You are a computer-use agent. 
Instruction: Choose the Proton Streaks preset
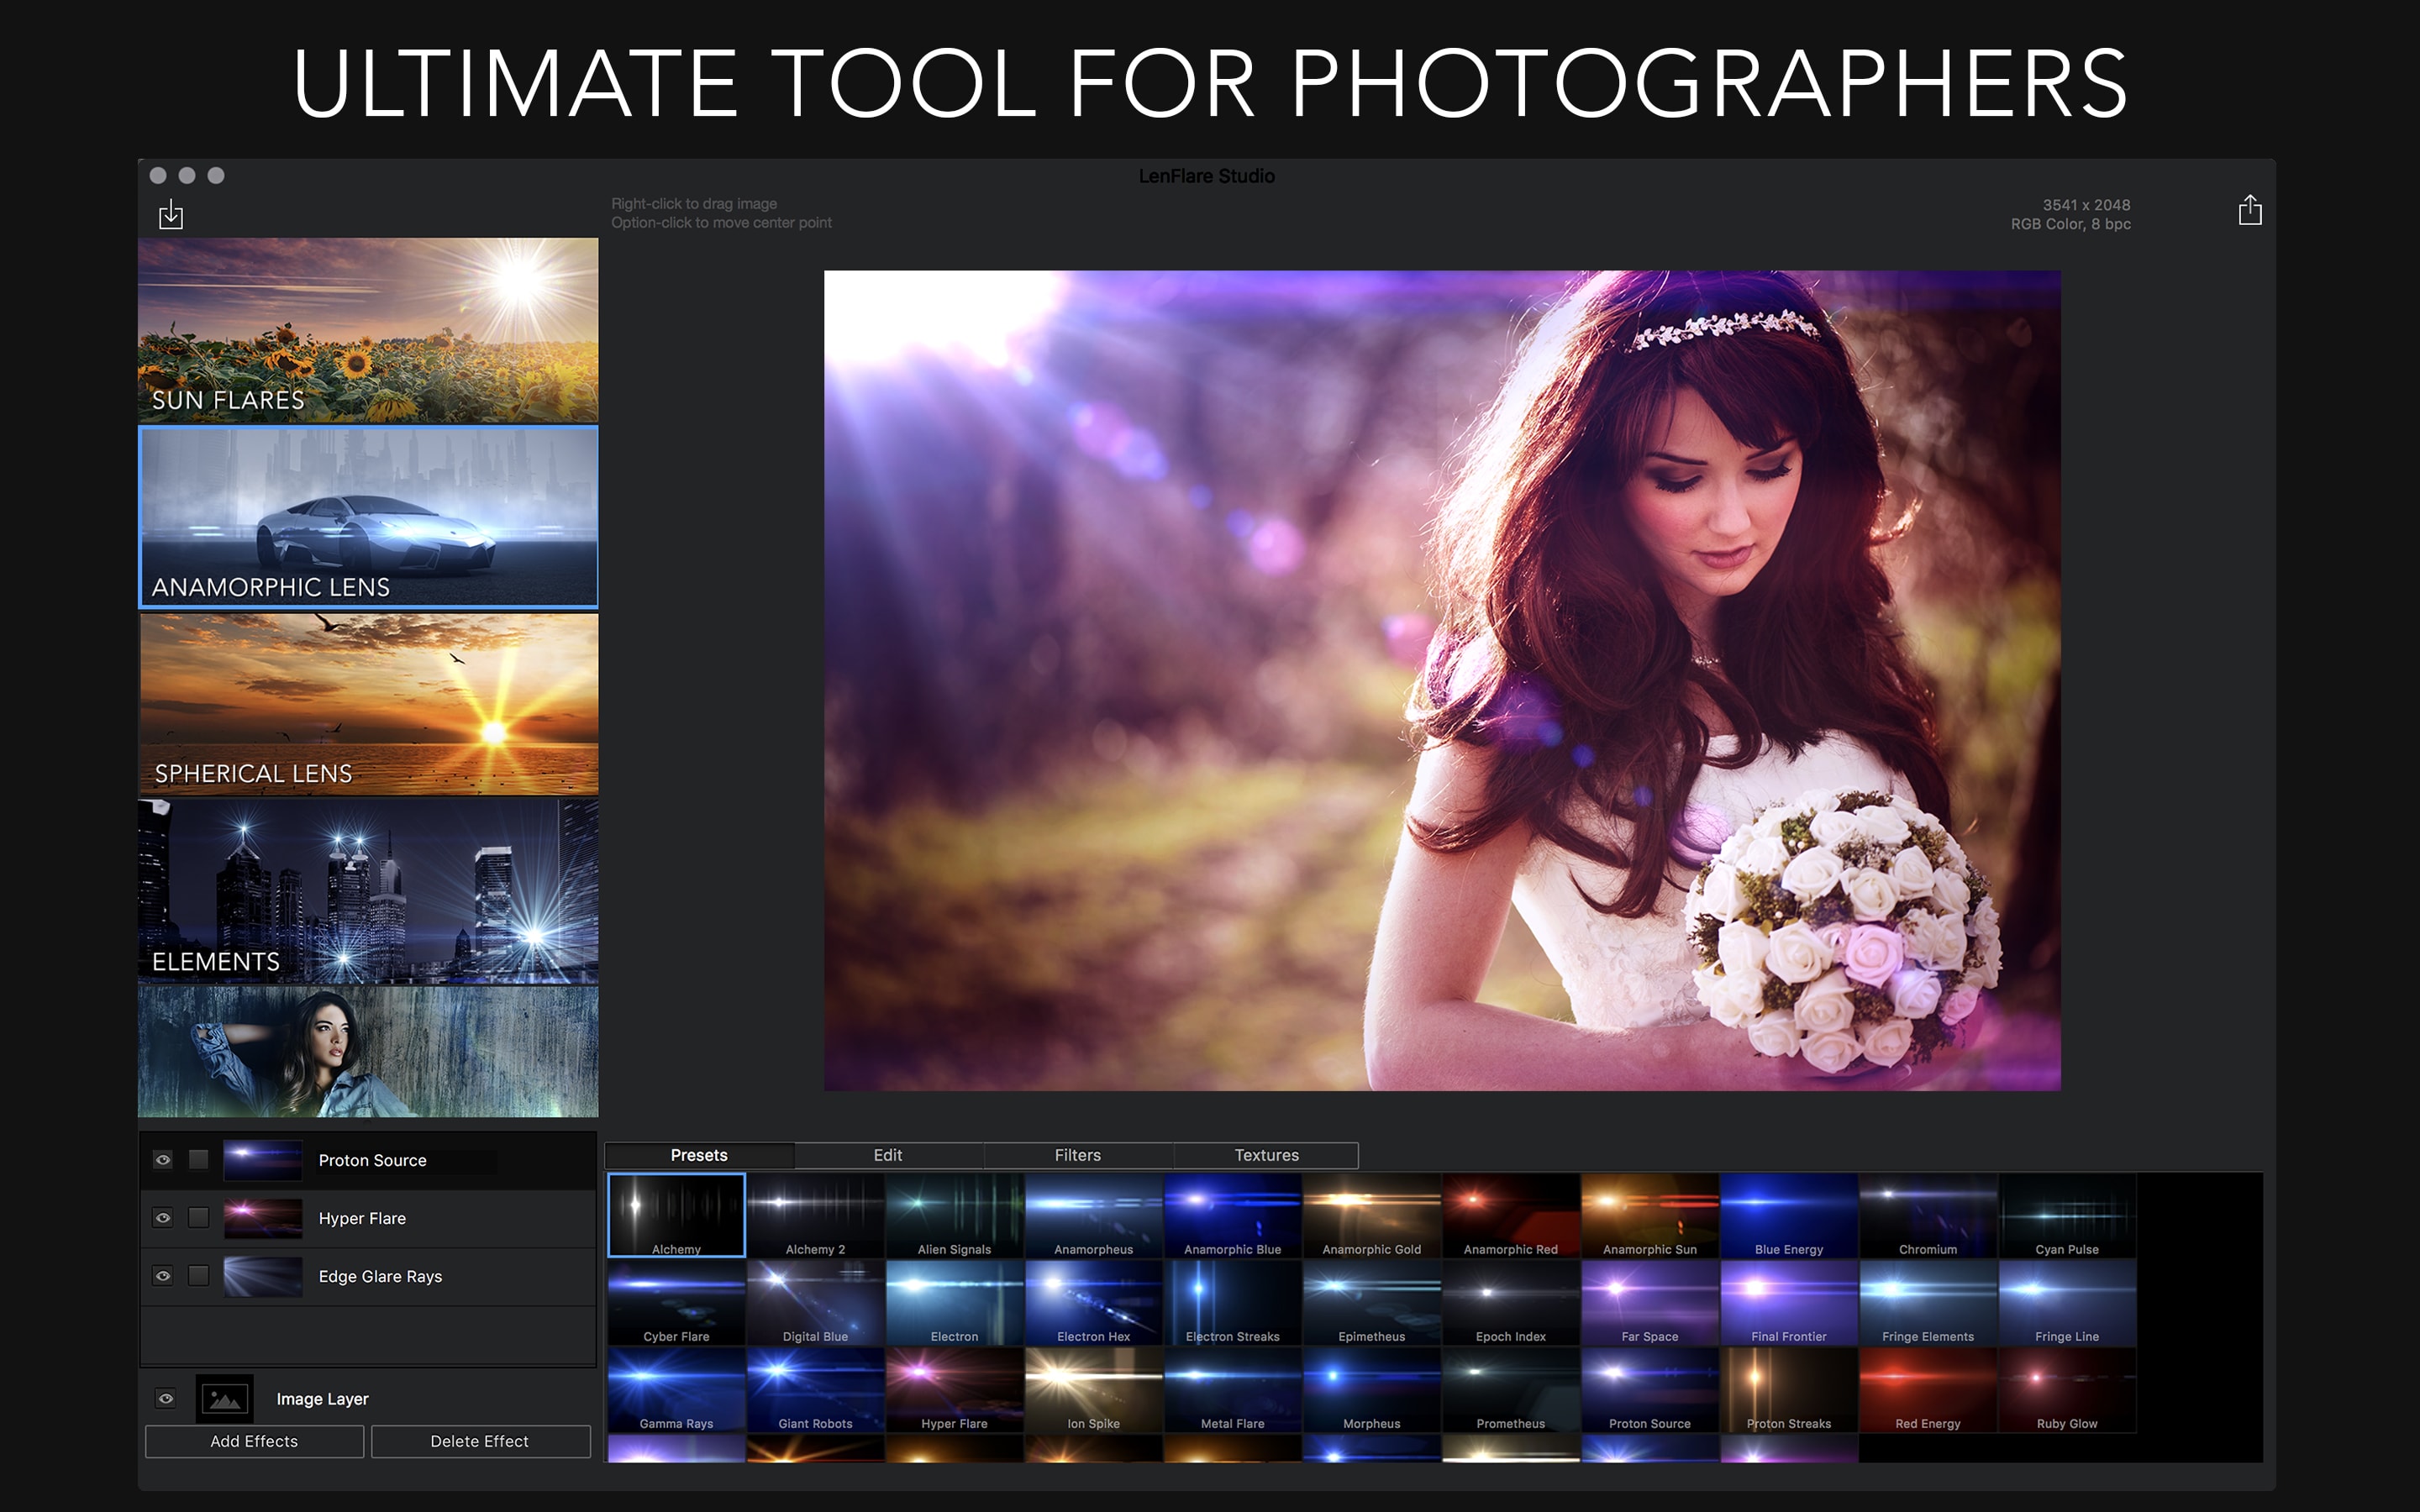coord(1788,1389)
